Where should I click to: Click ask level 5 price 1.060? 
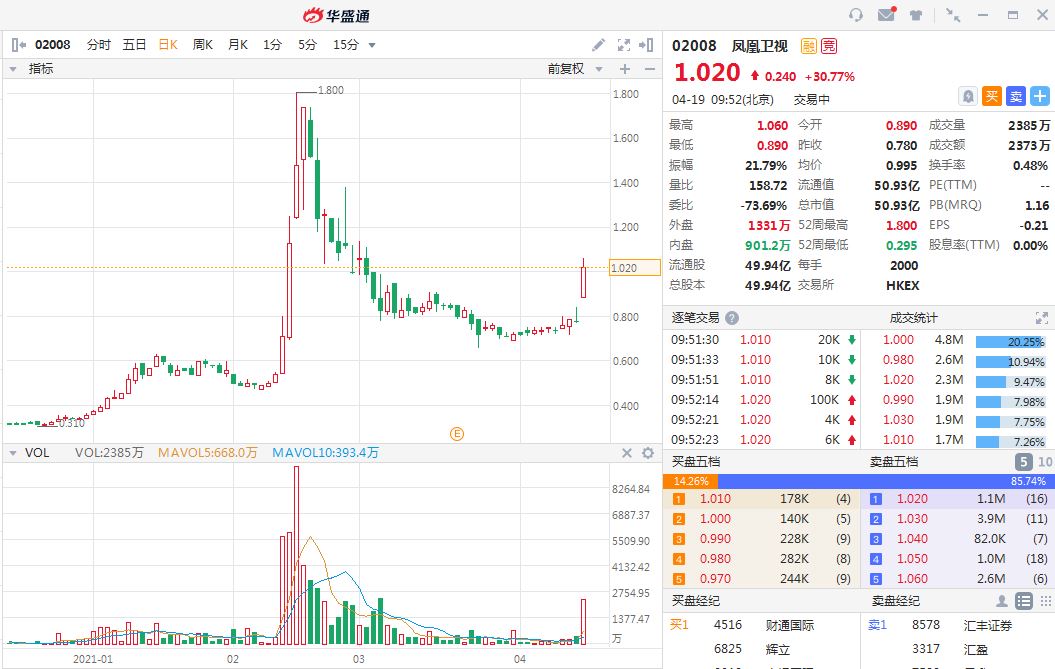click(912, 579)
